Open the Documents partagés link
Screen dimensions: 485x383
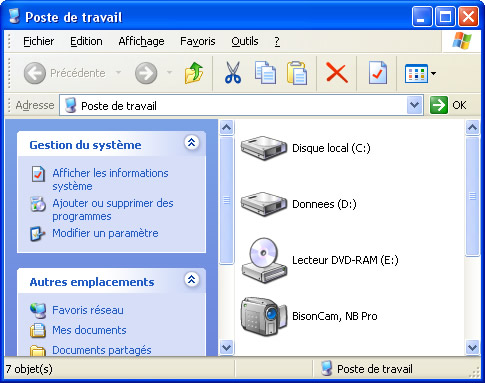(102, 350)
